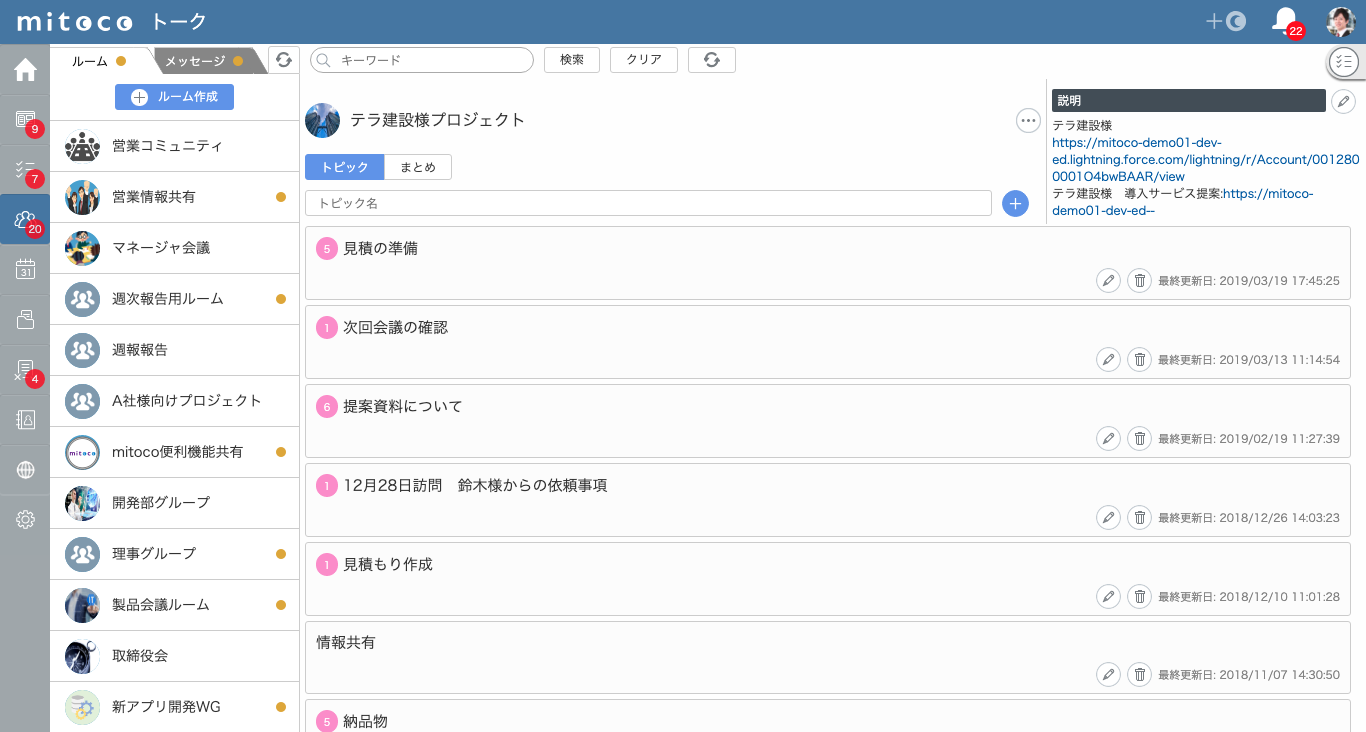Open the ToDo icon with badge 7

coord(25,170)
